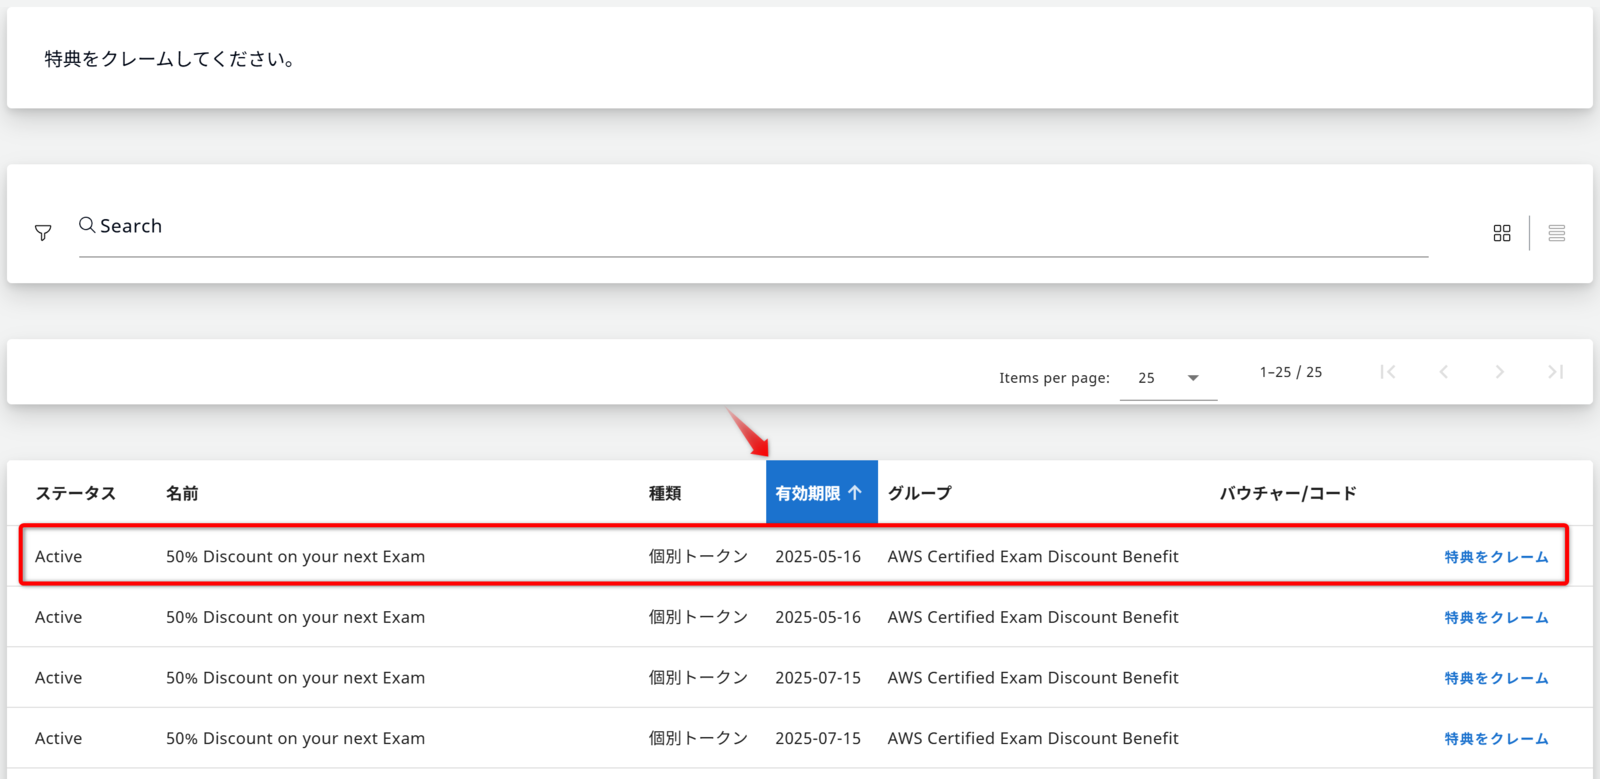Toggle sort arrow on 有効期限 column
Viewport: 1600px width, 779px height.
[x=855, y=493]
